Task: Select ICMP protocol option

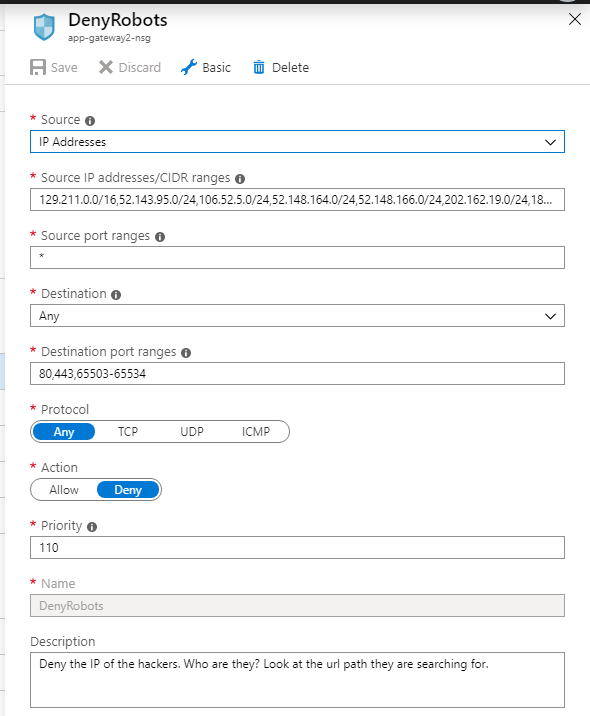Action: (256, 432)
